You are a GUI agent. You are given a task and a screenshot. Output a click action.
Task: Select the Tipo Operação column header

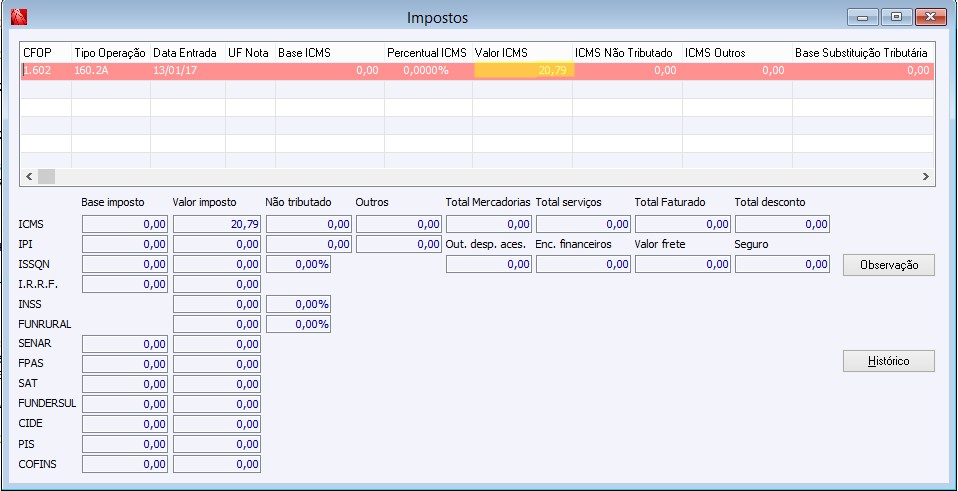[111, 53]
